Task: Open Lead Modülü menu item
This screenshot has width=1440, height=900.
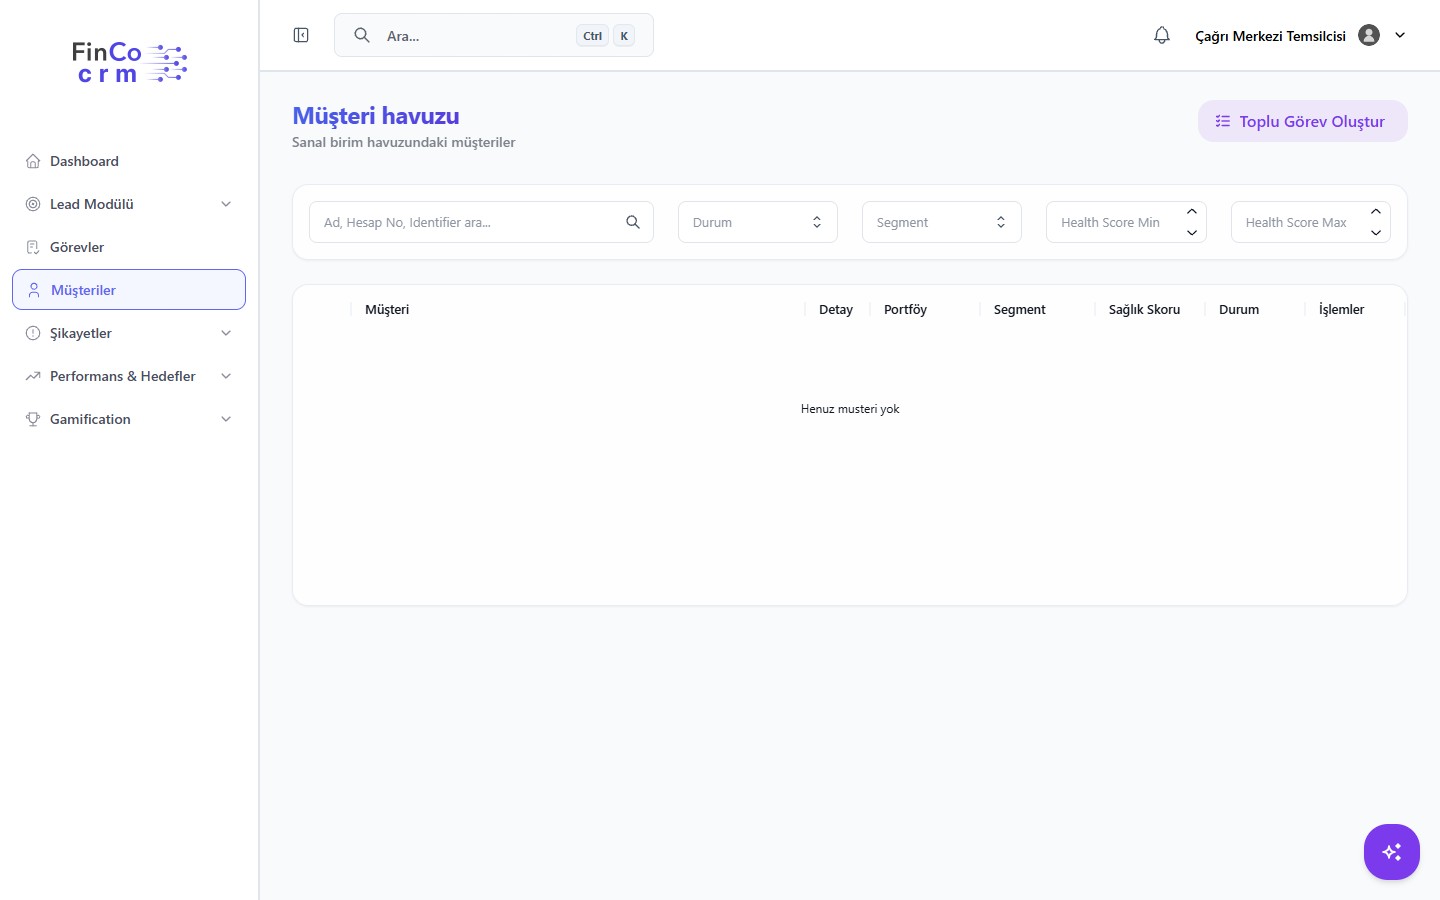Action: (x=129, y=204)
